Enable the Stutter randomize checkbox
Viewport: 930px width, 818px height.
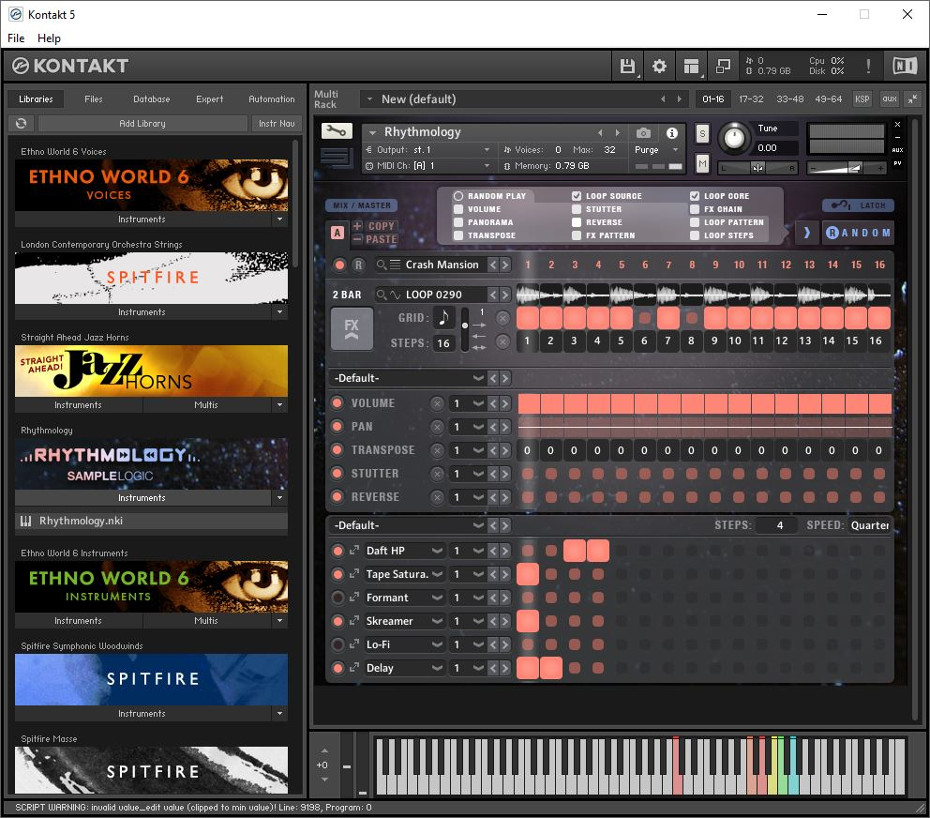[x=577, y=209]
